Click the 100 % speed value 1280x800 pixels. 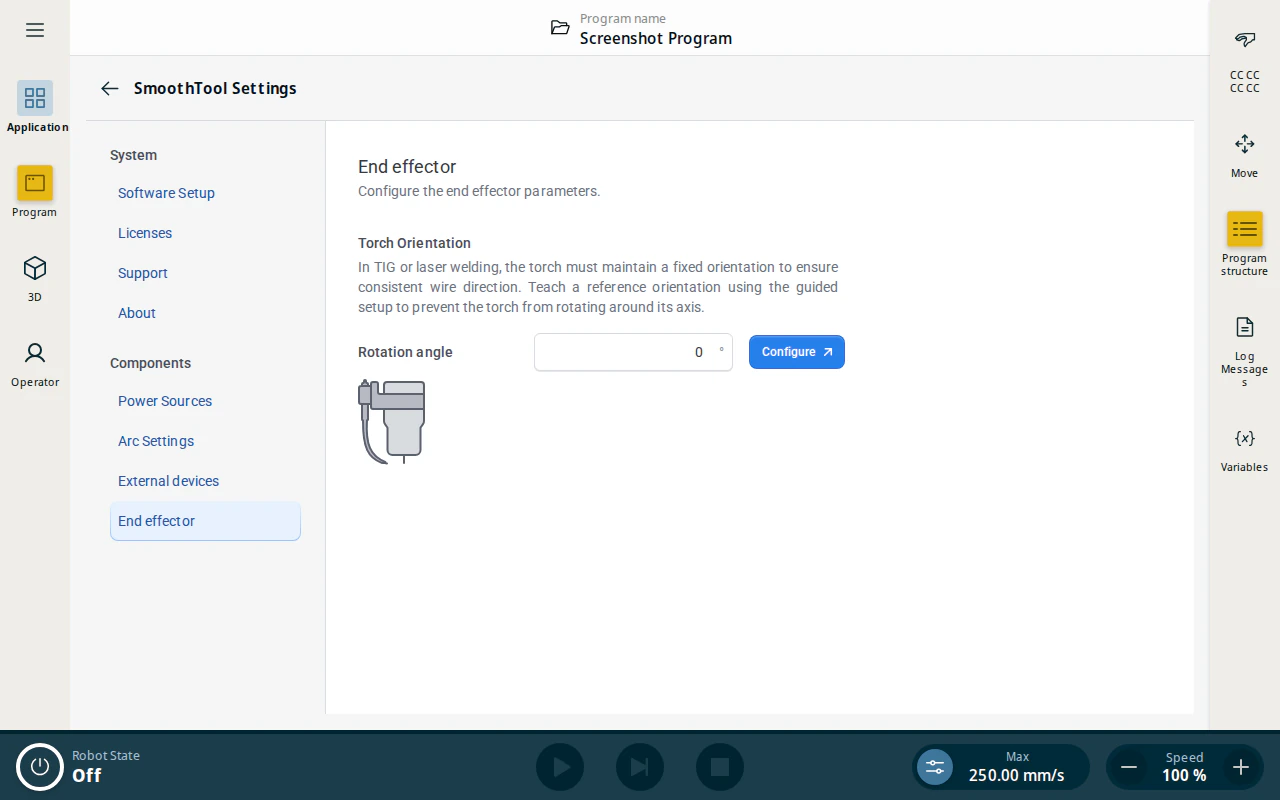tap(1184, 775)
